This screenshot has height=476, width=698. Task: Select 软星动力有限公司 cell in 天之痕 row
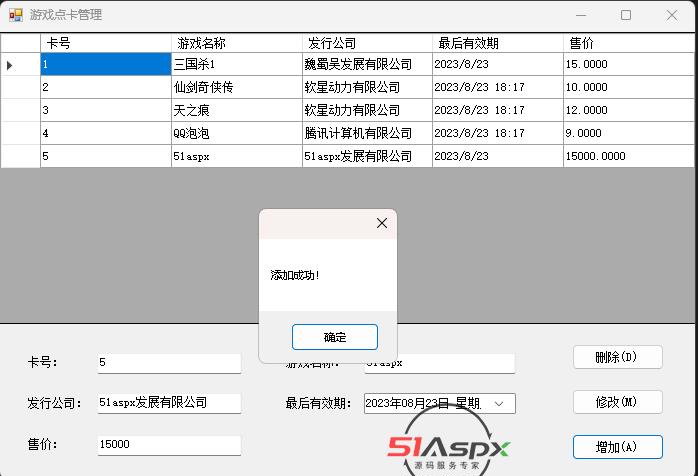point(367,110)
